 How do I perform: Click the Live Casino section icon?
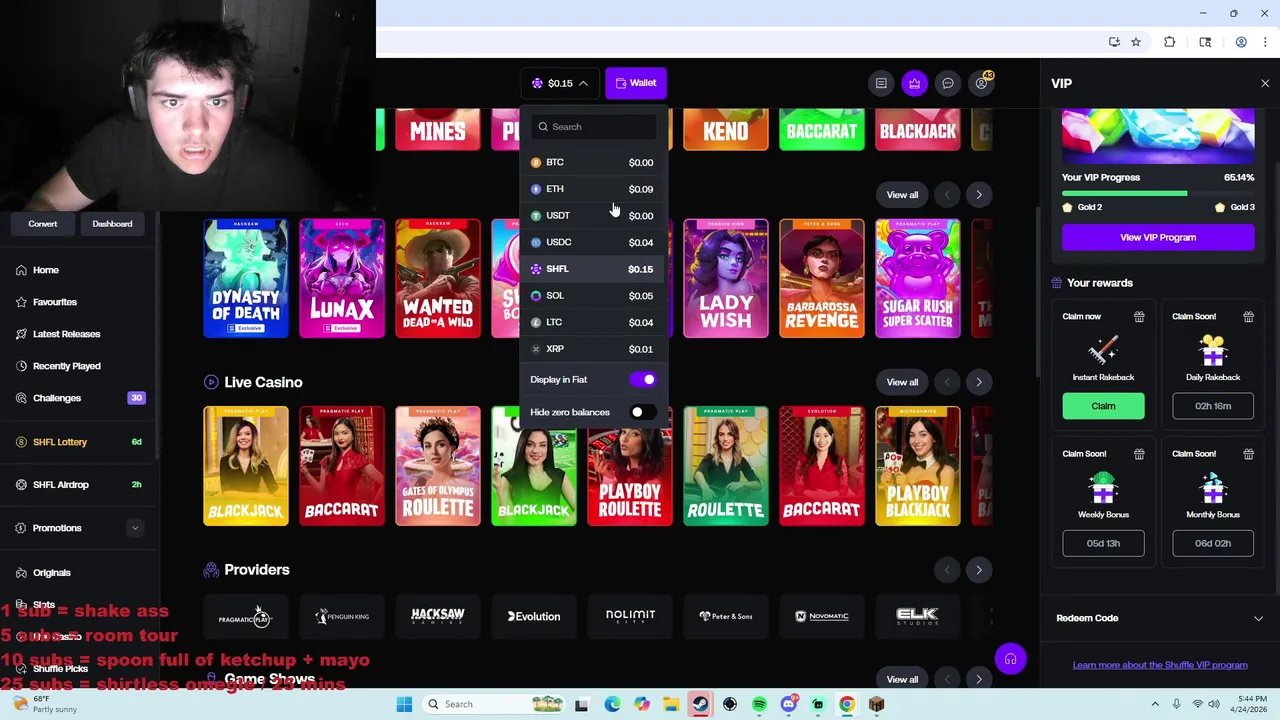click(x=211, y=382)
